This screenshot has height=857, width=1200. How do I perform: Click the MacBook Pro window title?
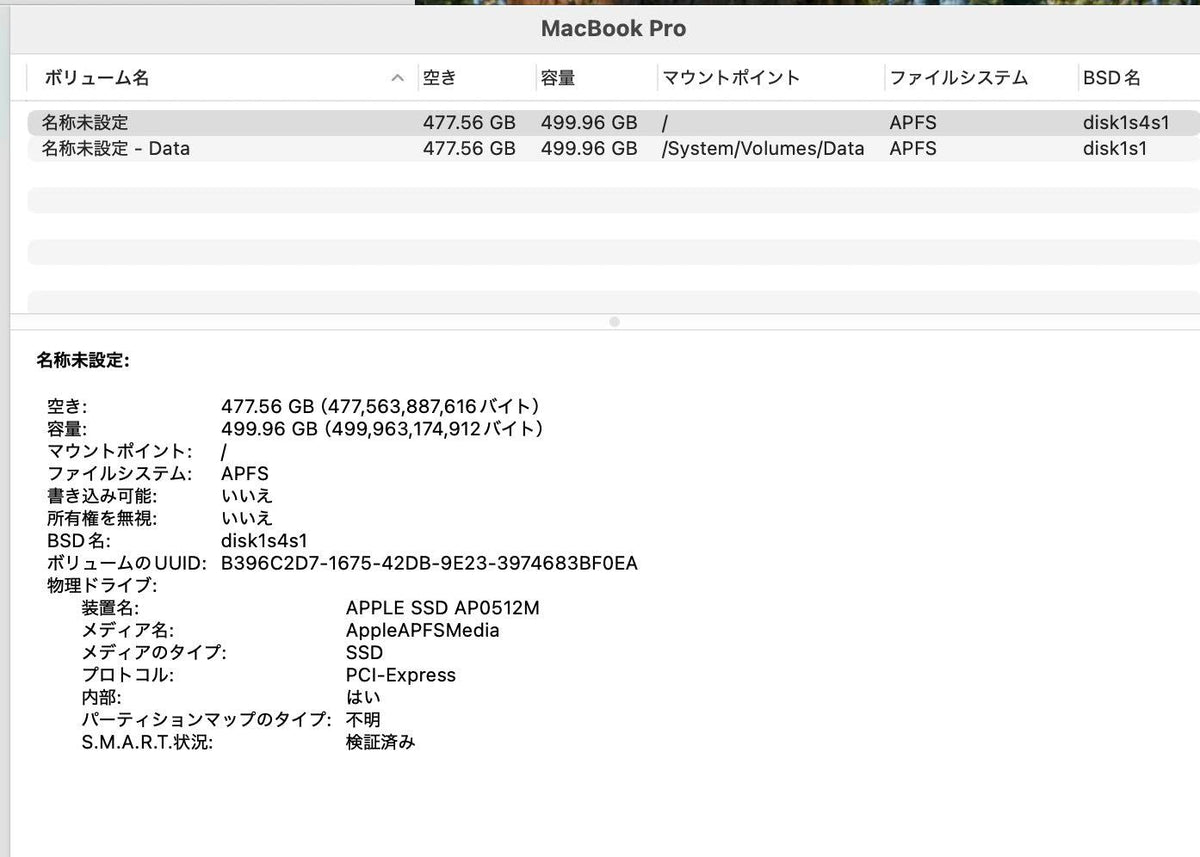[613, 28]
